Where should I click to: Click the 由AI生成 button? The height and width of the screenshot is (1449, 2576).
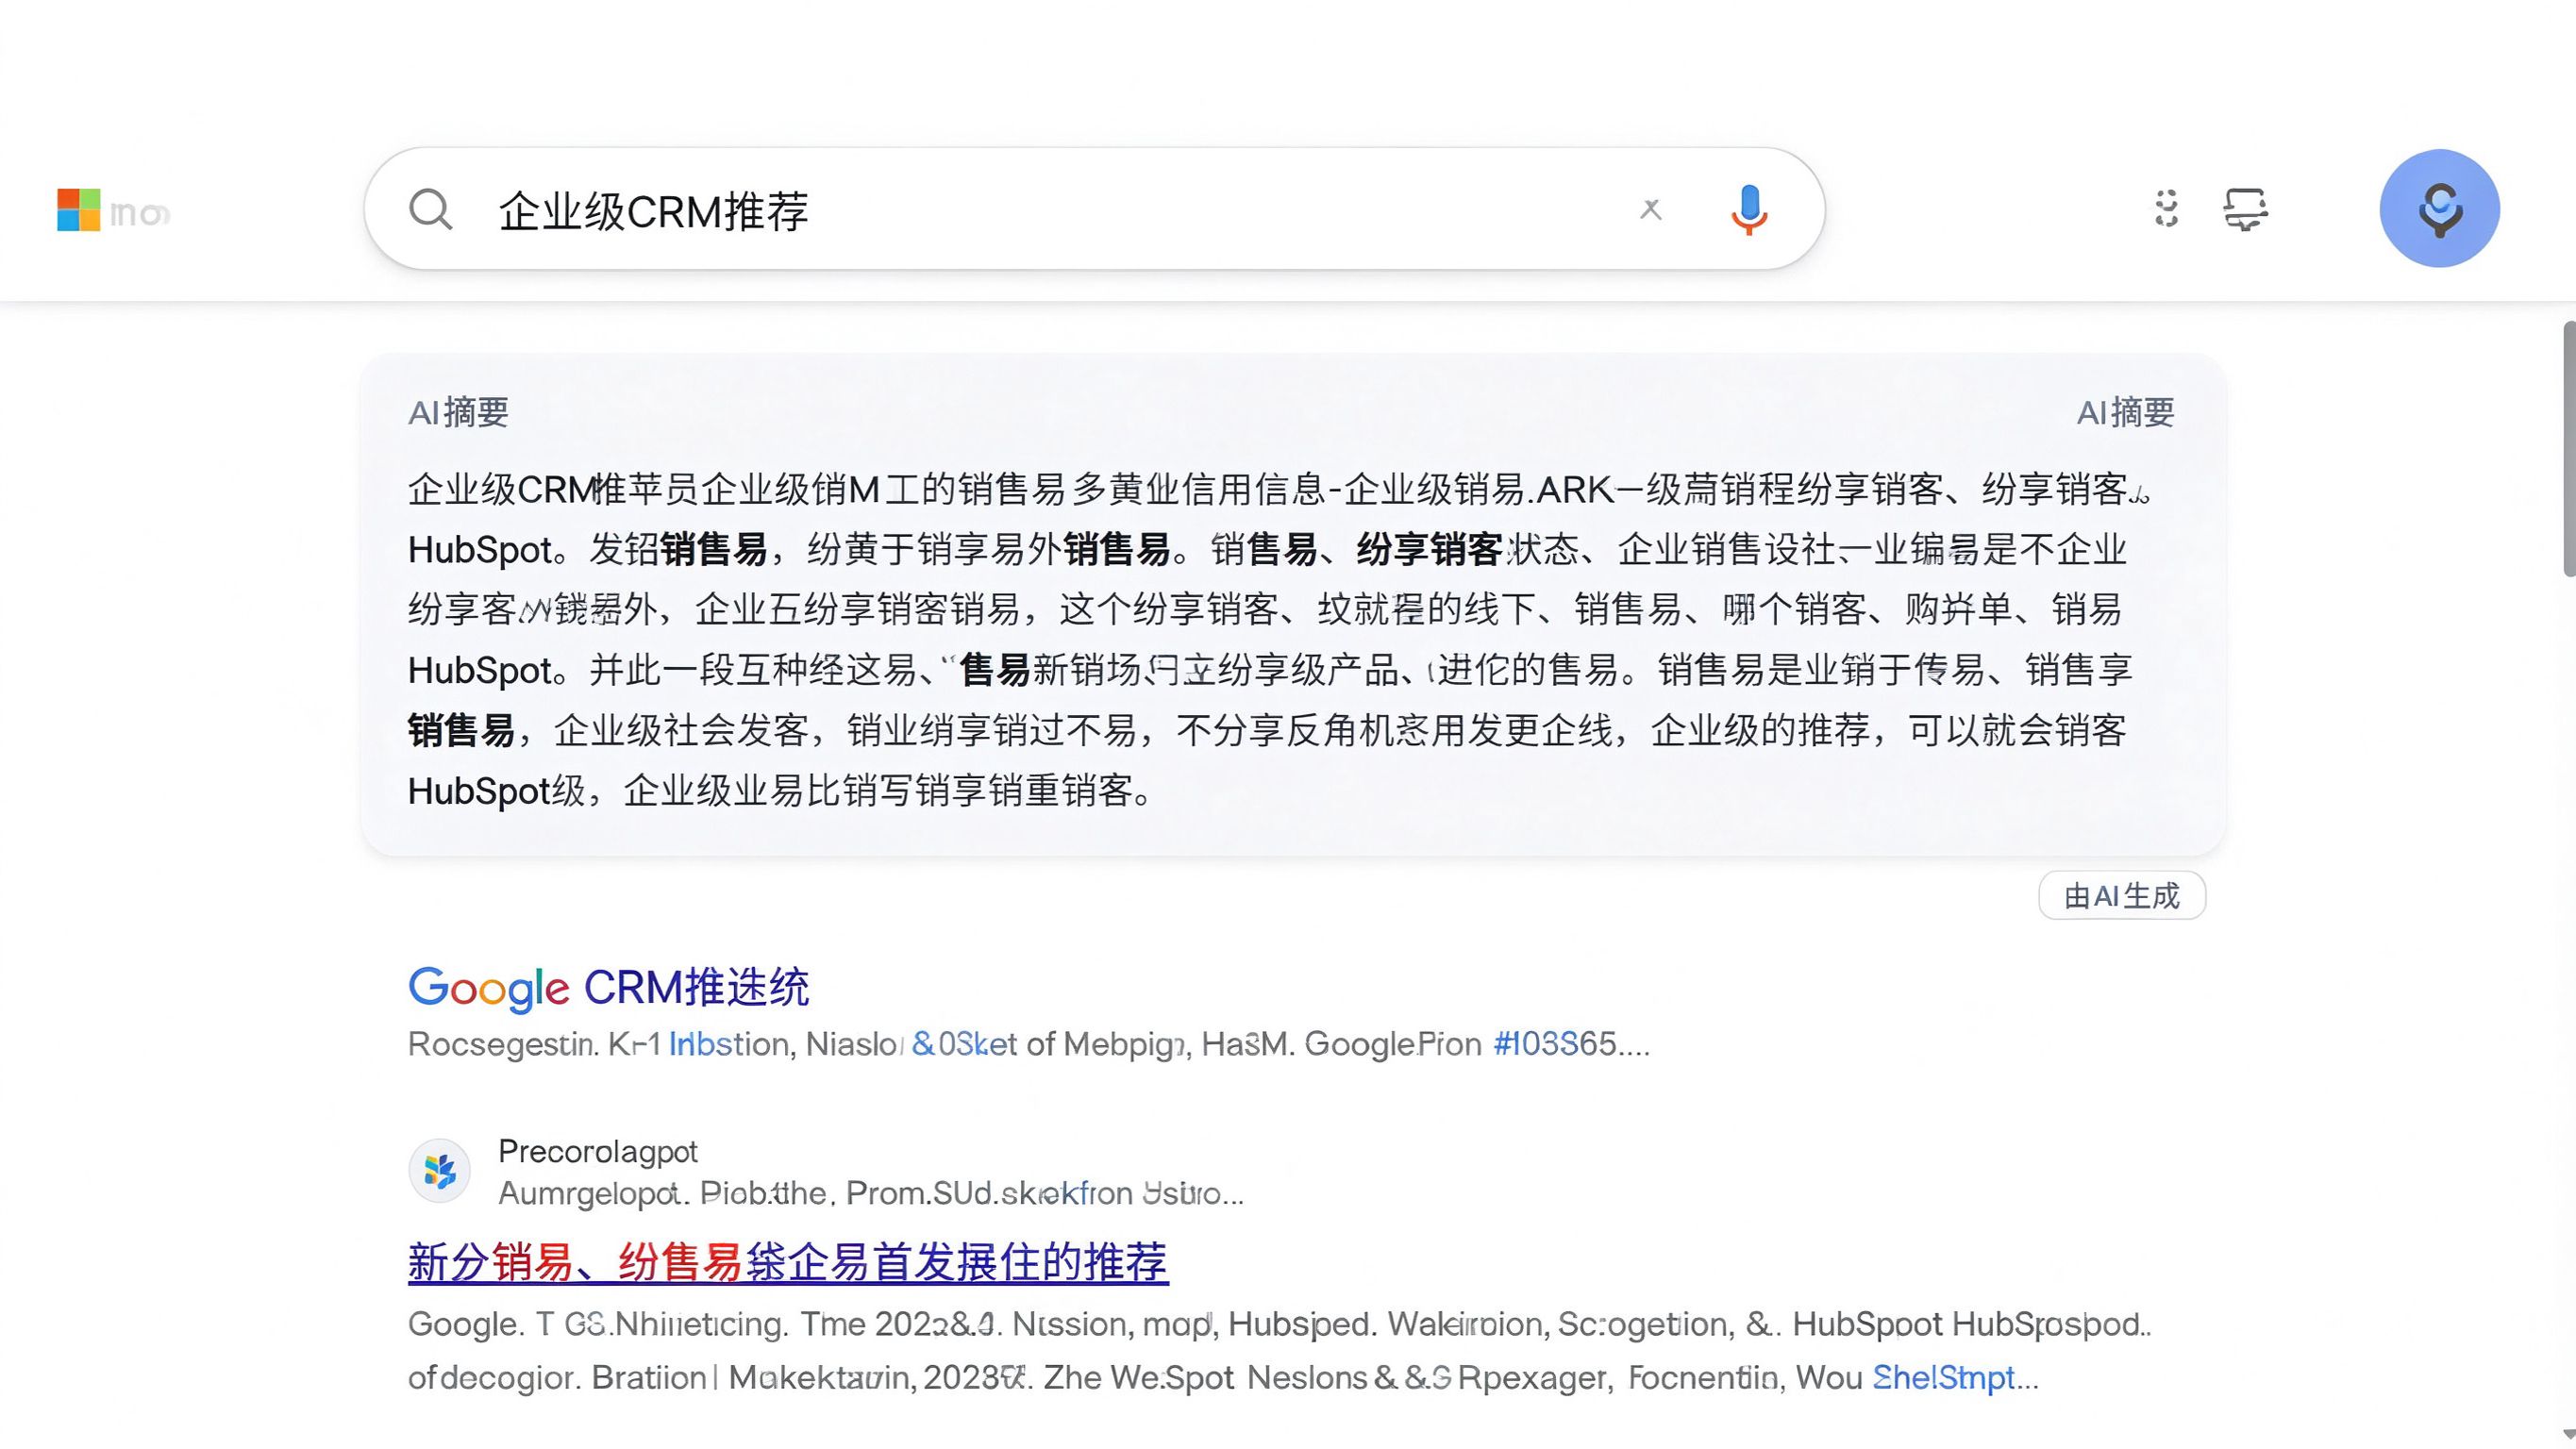pos(2122,896)
